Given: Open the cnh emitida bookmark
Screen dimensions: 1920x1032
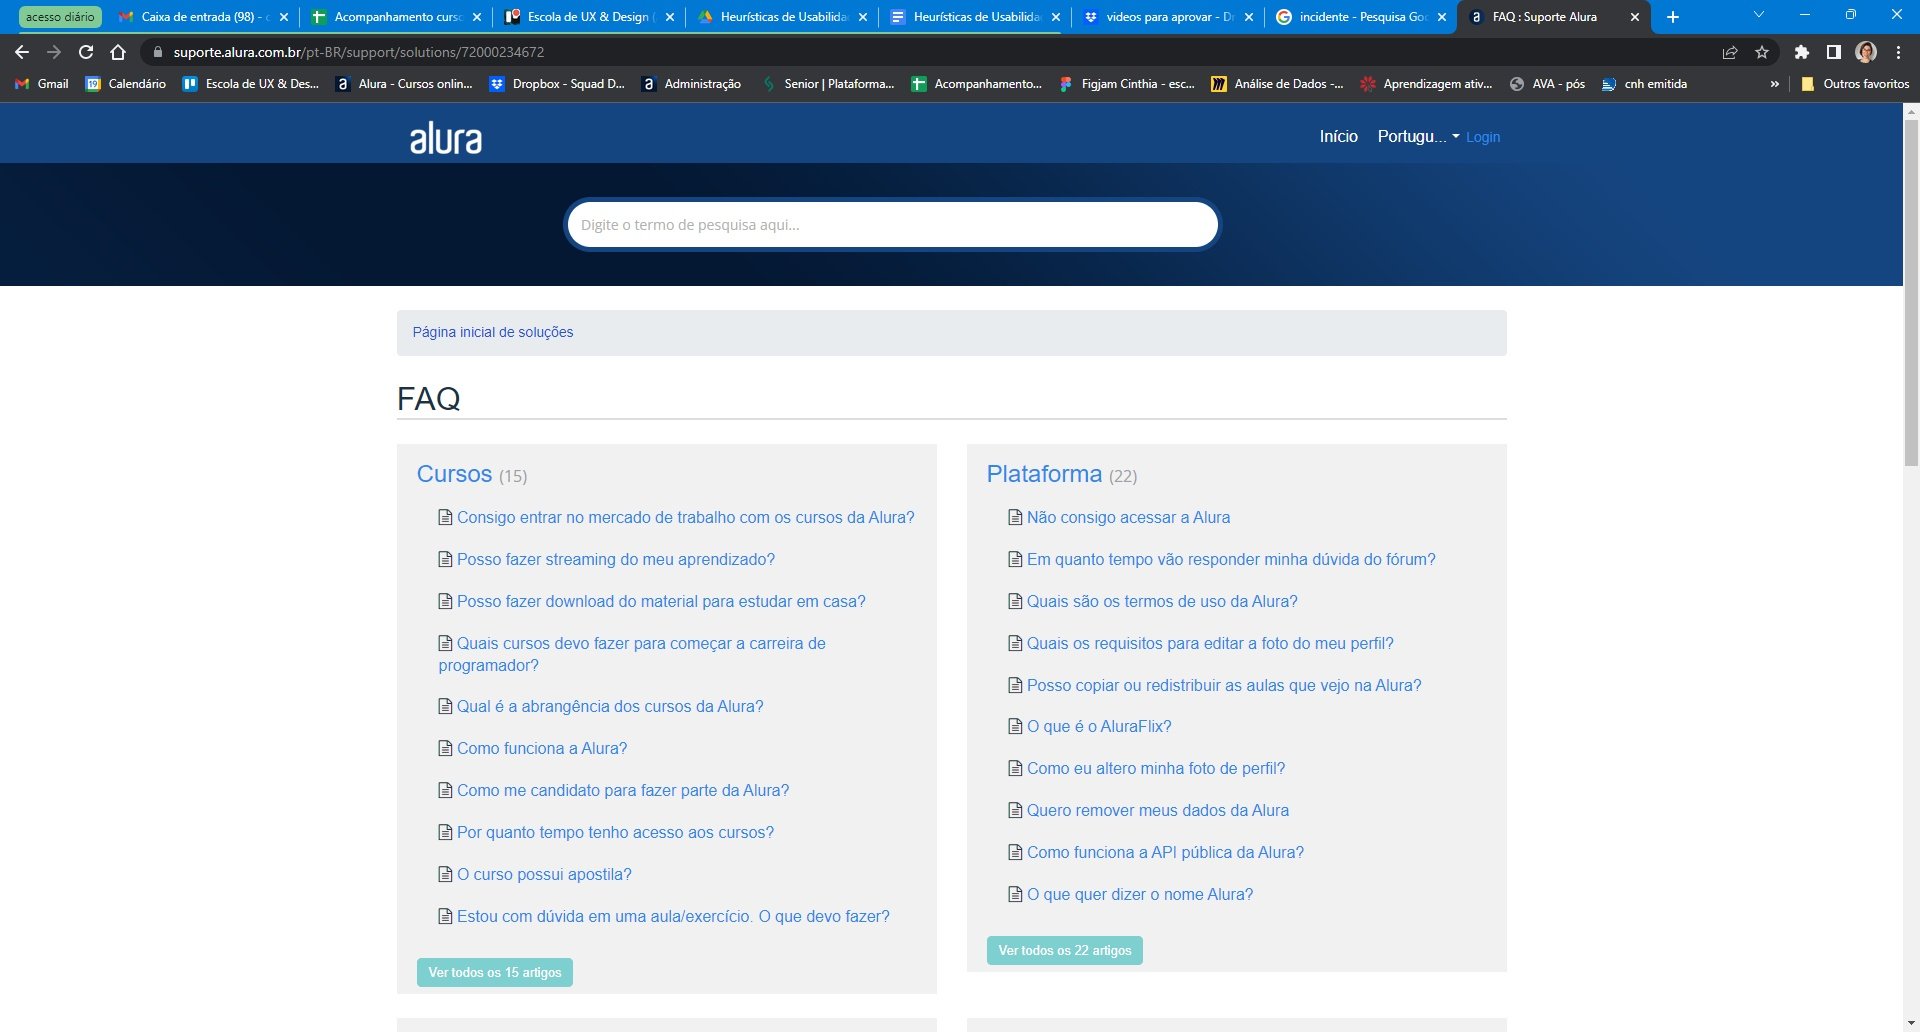Looking at the screenshot, I should pos(1644,84).
